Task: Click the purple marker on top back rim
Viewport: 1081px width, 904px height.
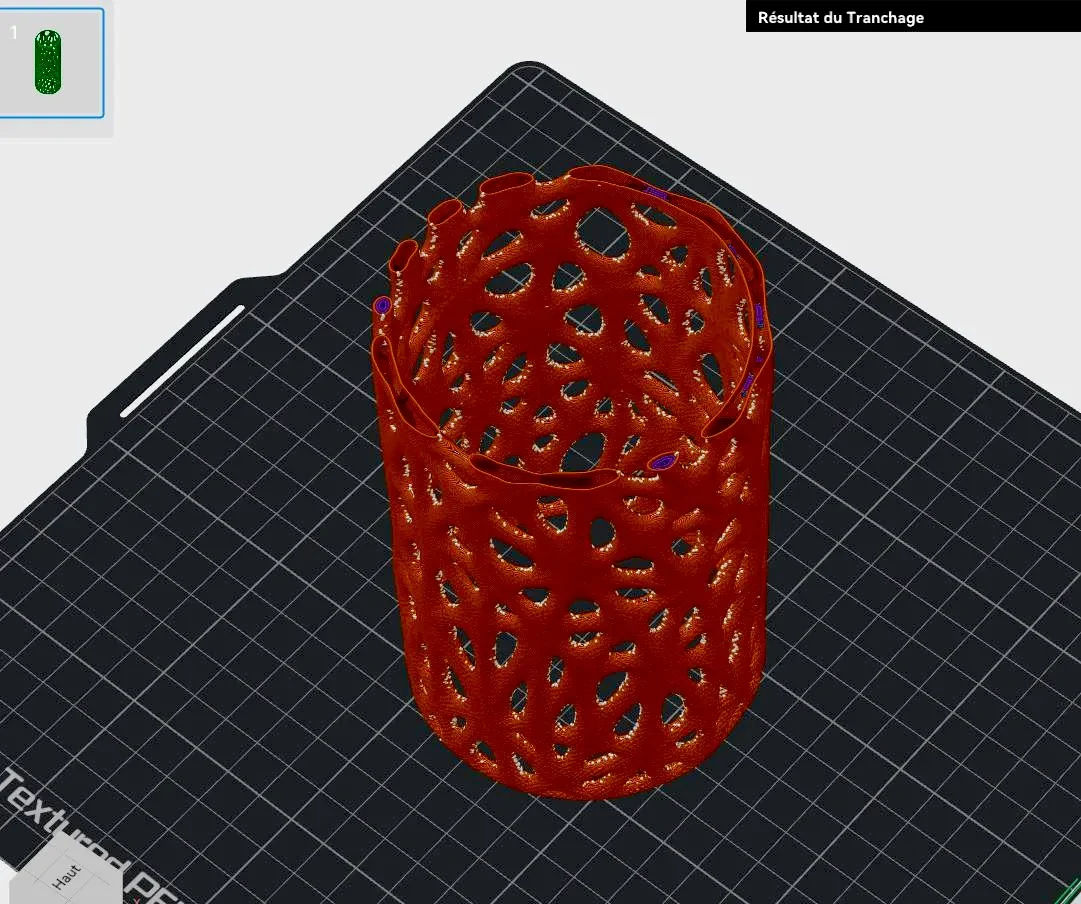Action: pyautogui.click(x=655, y=193)
